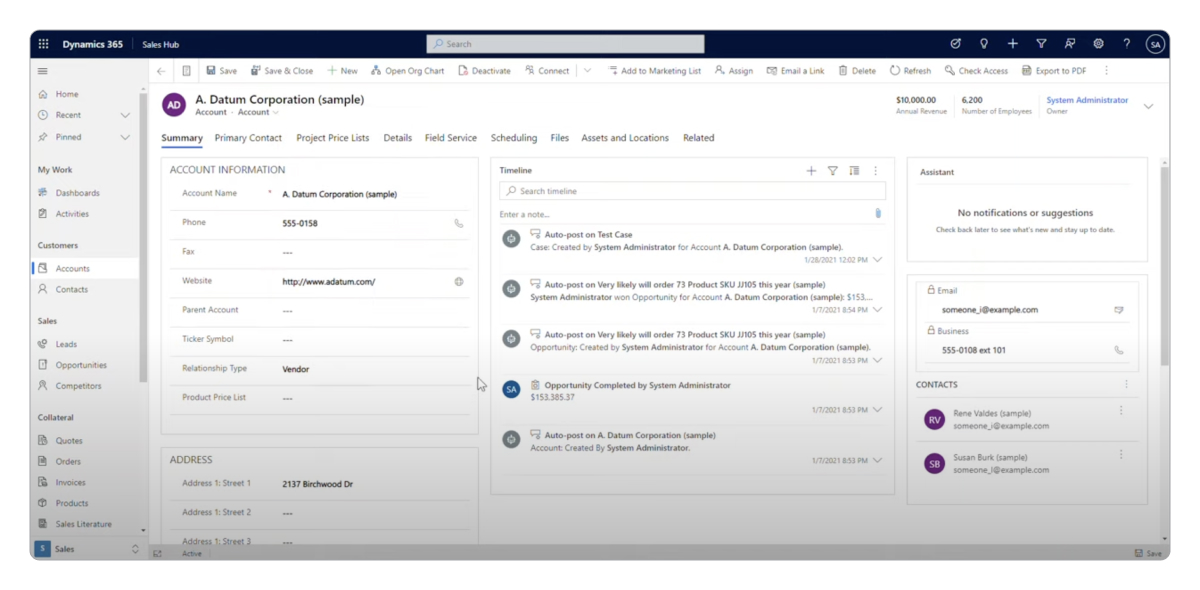Expand the header fields chevron
Screen dimensions: 1200x590
[x=1148, y=106]
